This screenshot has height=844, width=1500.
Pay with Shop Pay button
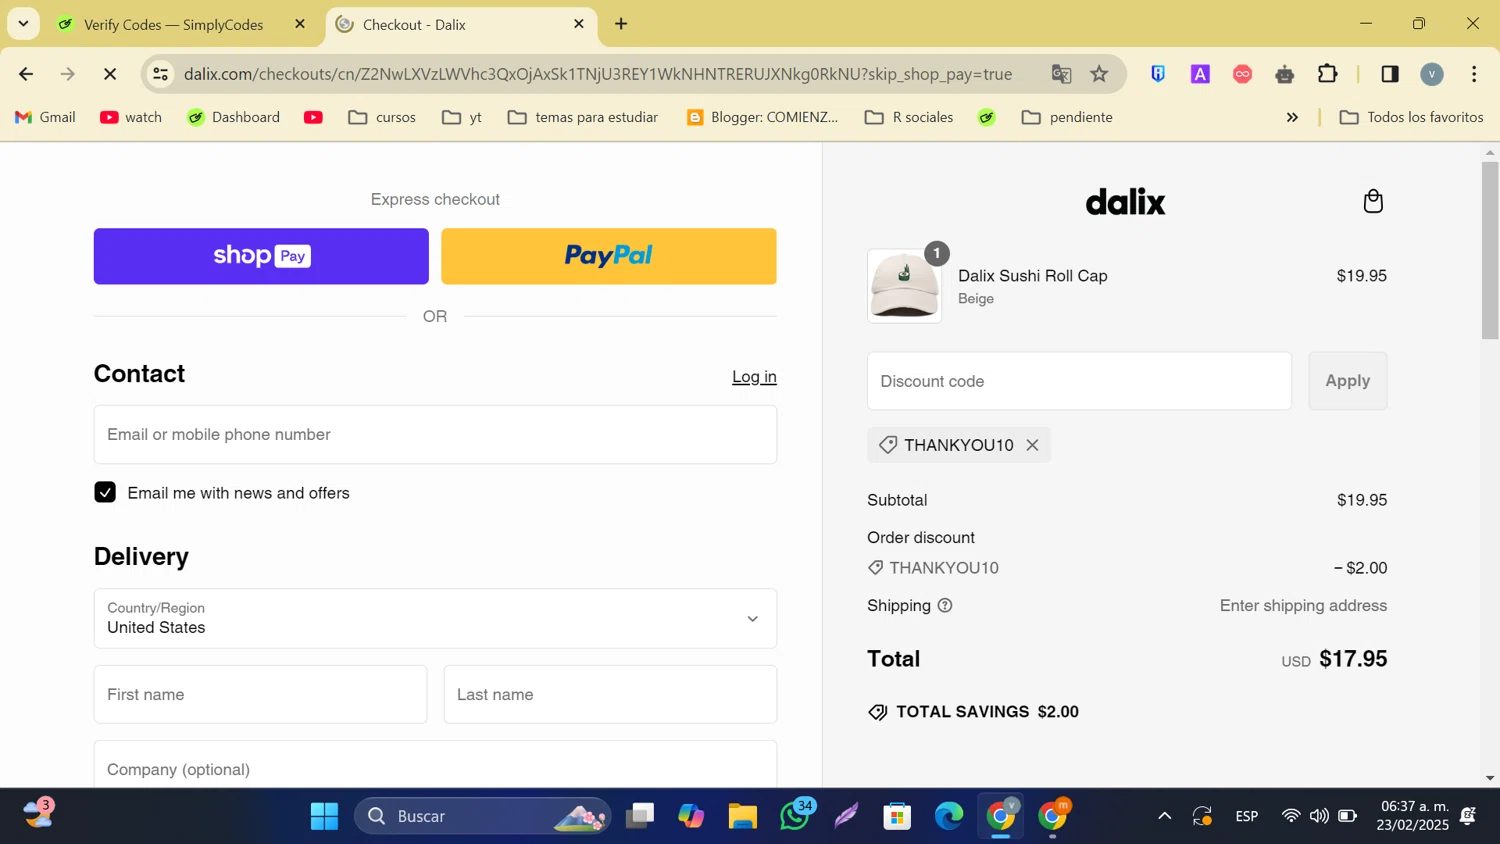[261, 256]
